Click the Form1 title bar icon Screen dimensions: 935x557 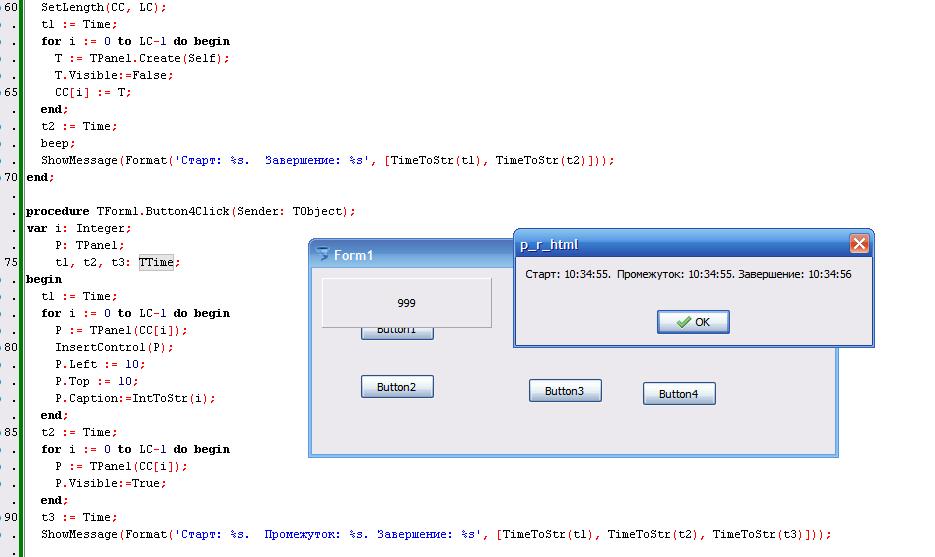322,254
